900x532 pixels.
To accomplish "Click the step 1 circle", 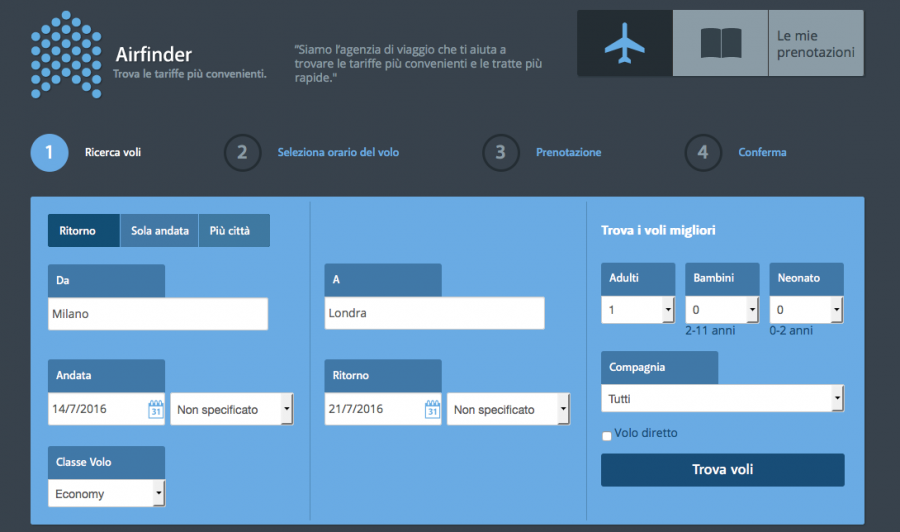I will 49,153.
